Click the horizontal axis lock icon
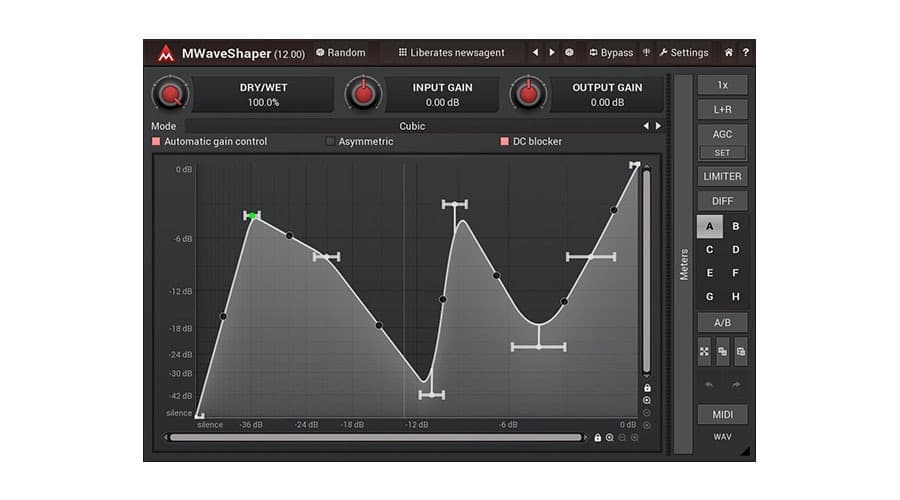 pyautogui.click(x=598, y=437)
